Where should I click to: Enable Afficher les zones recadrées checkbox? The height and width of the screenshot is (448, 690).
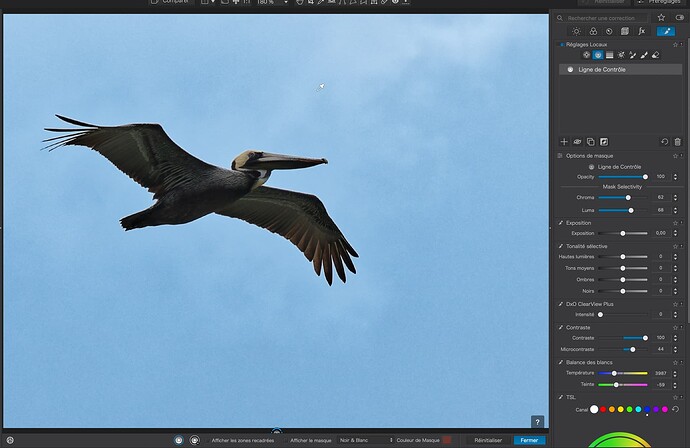point(208,440)
